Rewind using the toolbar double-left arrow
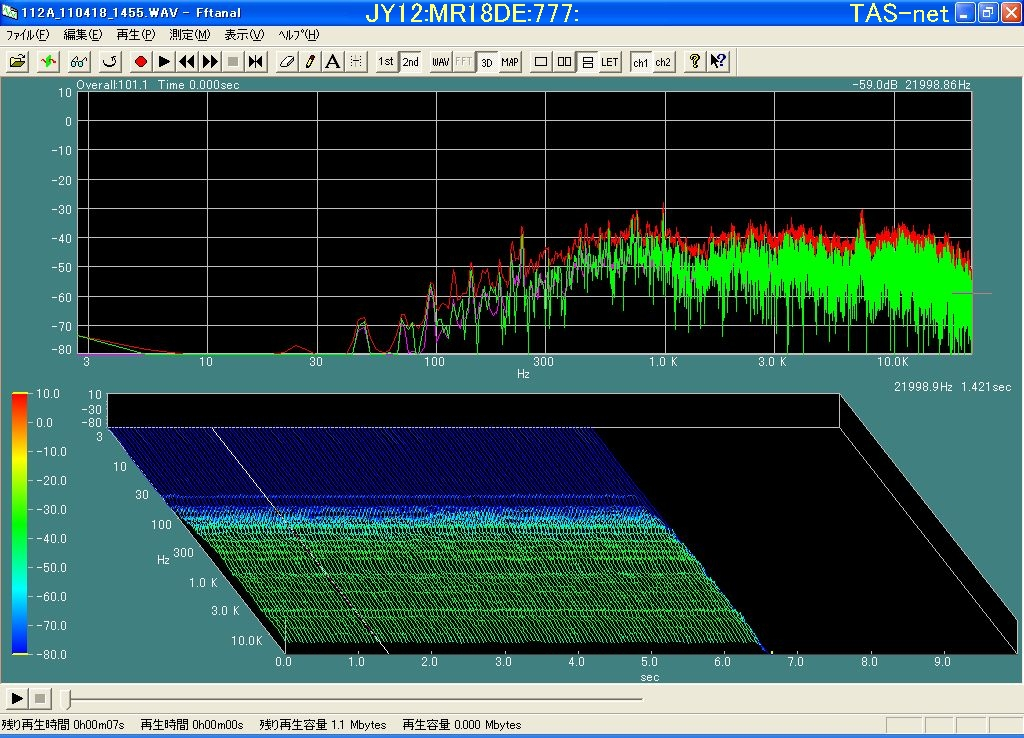This screenshot has width=1024, height=738. point(187,61)
